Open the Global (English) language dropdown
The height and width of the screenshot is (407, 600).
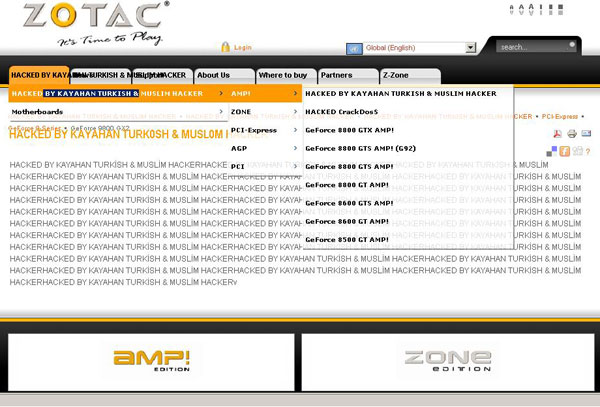(x=470, y=48)
